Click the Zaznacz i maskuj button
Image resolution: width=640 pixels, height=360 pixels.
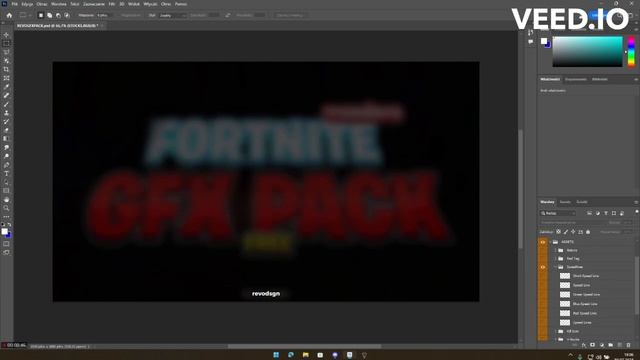290,16
